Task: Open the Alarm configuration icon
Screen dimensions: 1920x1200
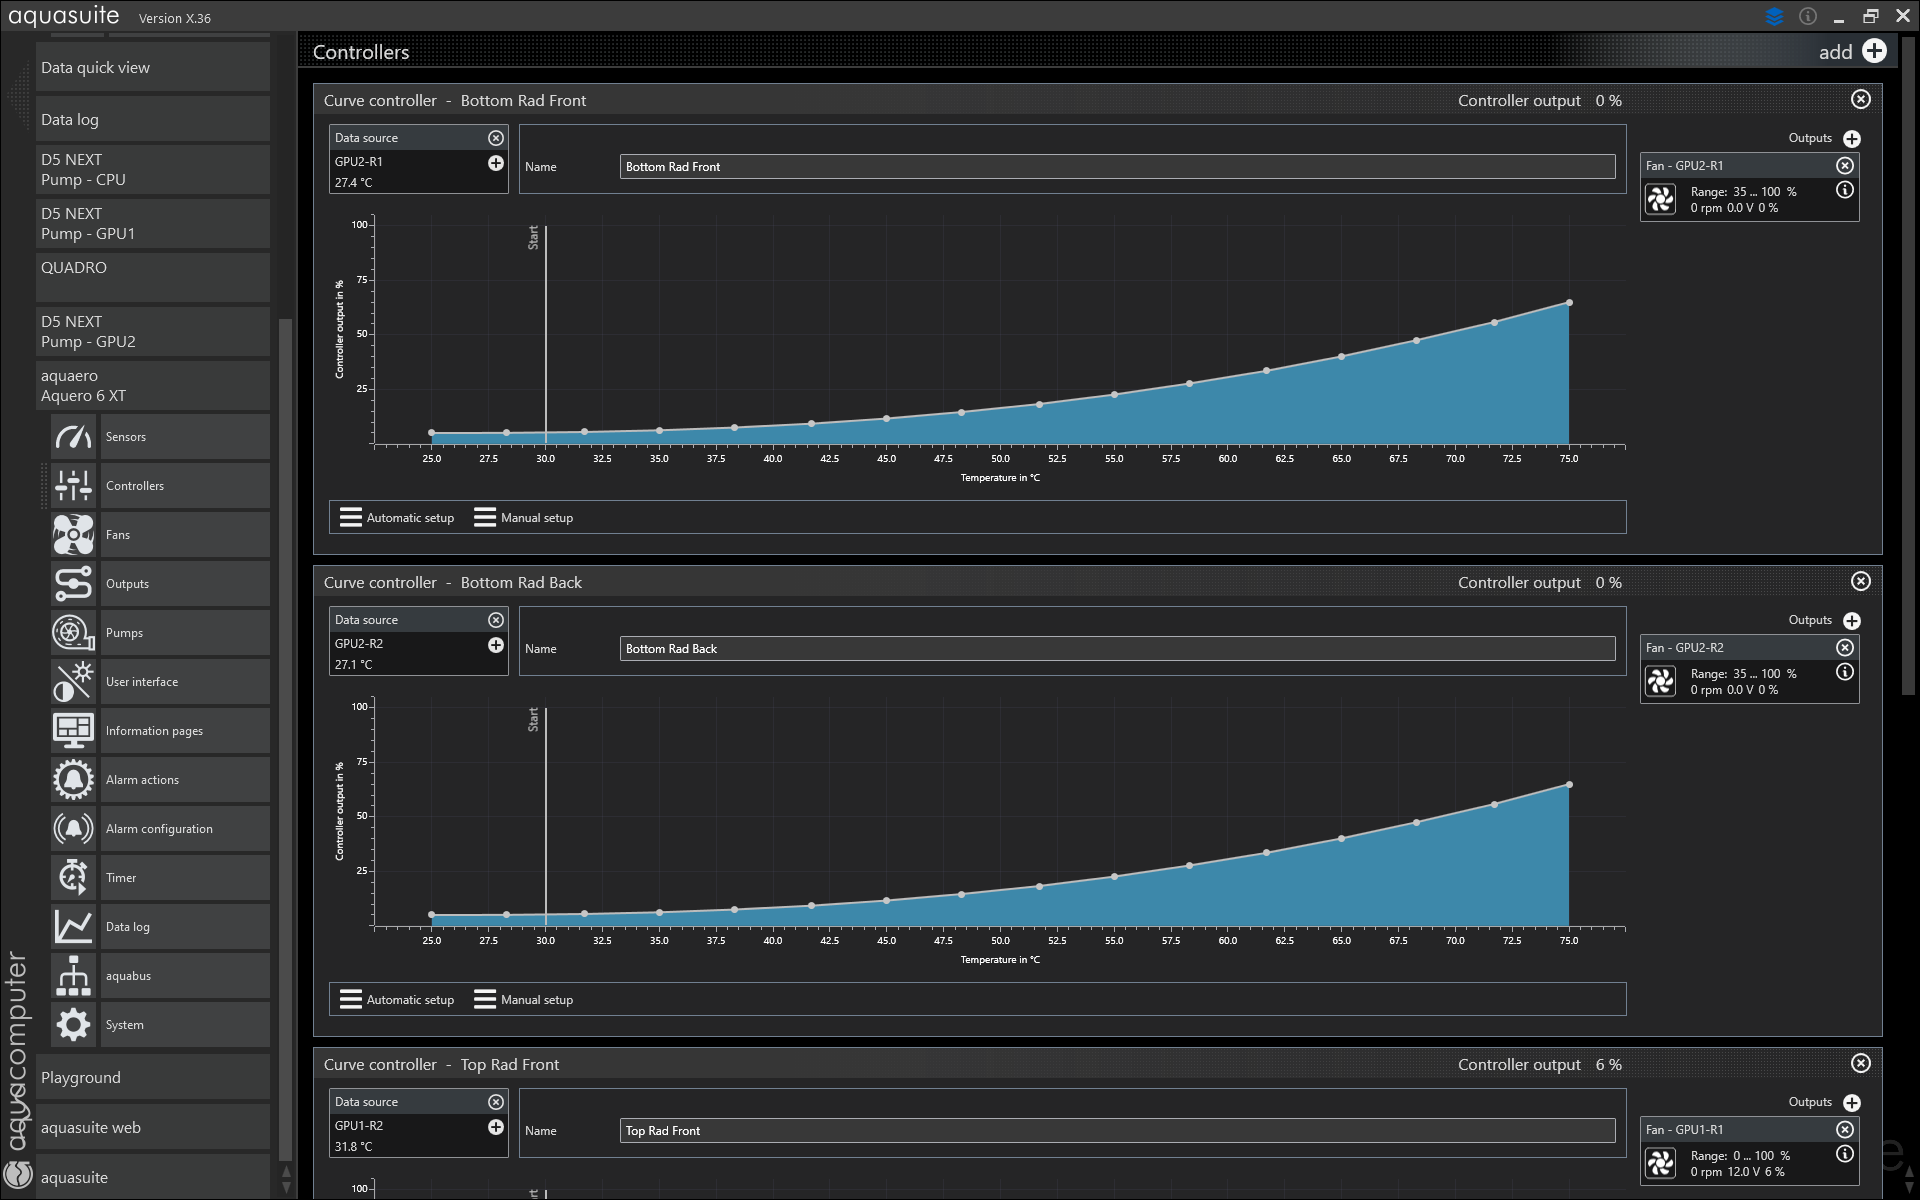Action: tap(73, 829)
